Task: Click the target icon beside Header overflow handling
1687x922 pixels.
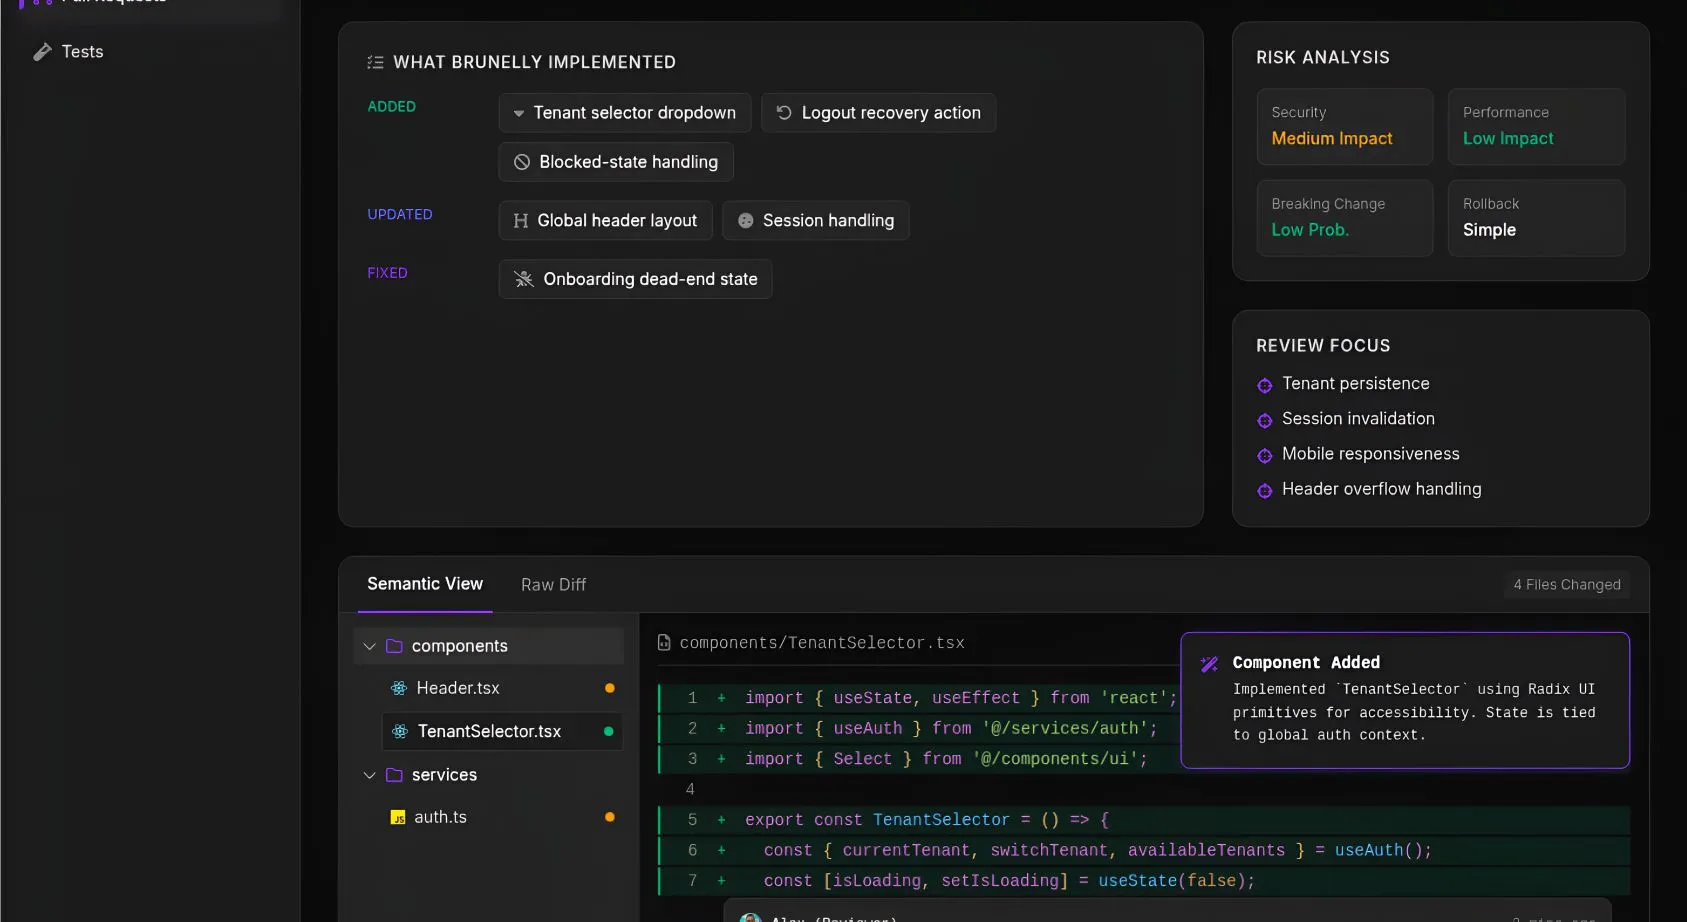Action: point(1265,490)
